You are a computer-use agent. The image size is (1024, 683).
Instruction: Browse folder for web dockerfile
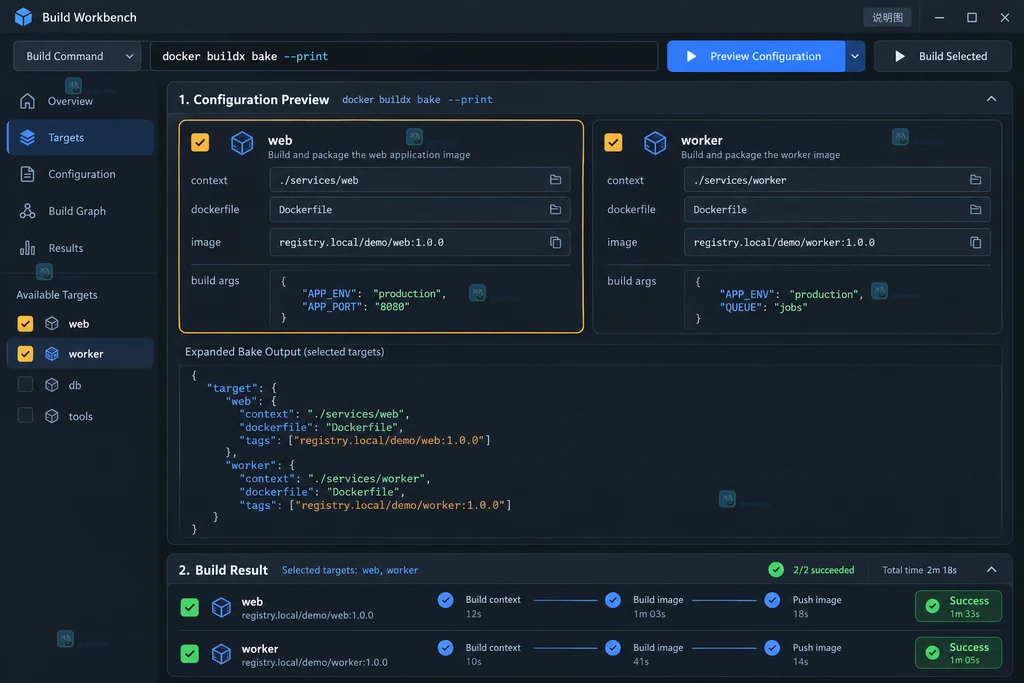555,210
